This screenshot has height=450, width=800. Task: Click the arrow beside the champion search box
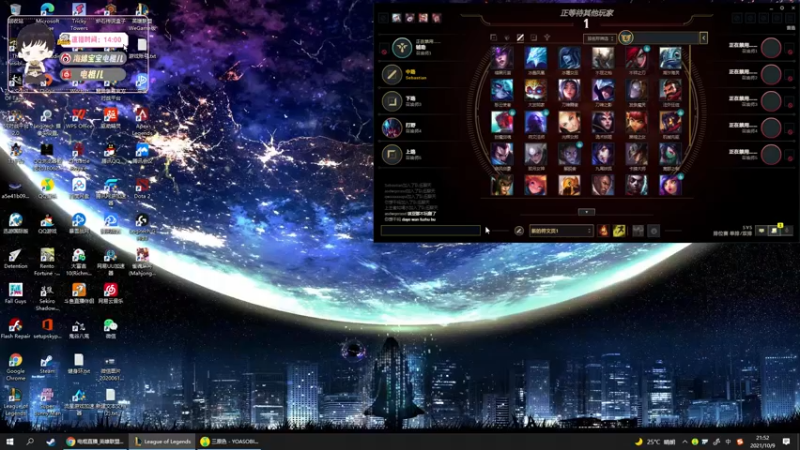(x=704, y=38)
